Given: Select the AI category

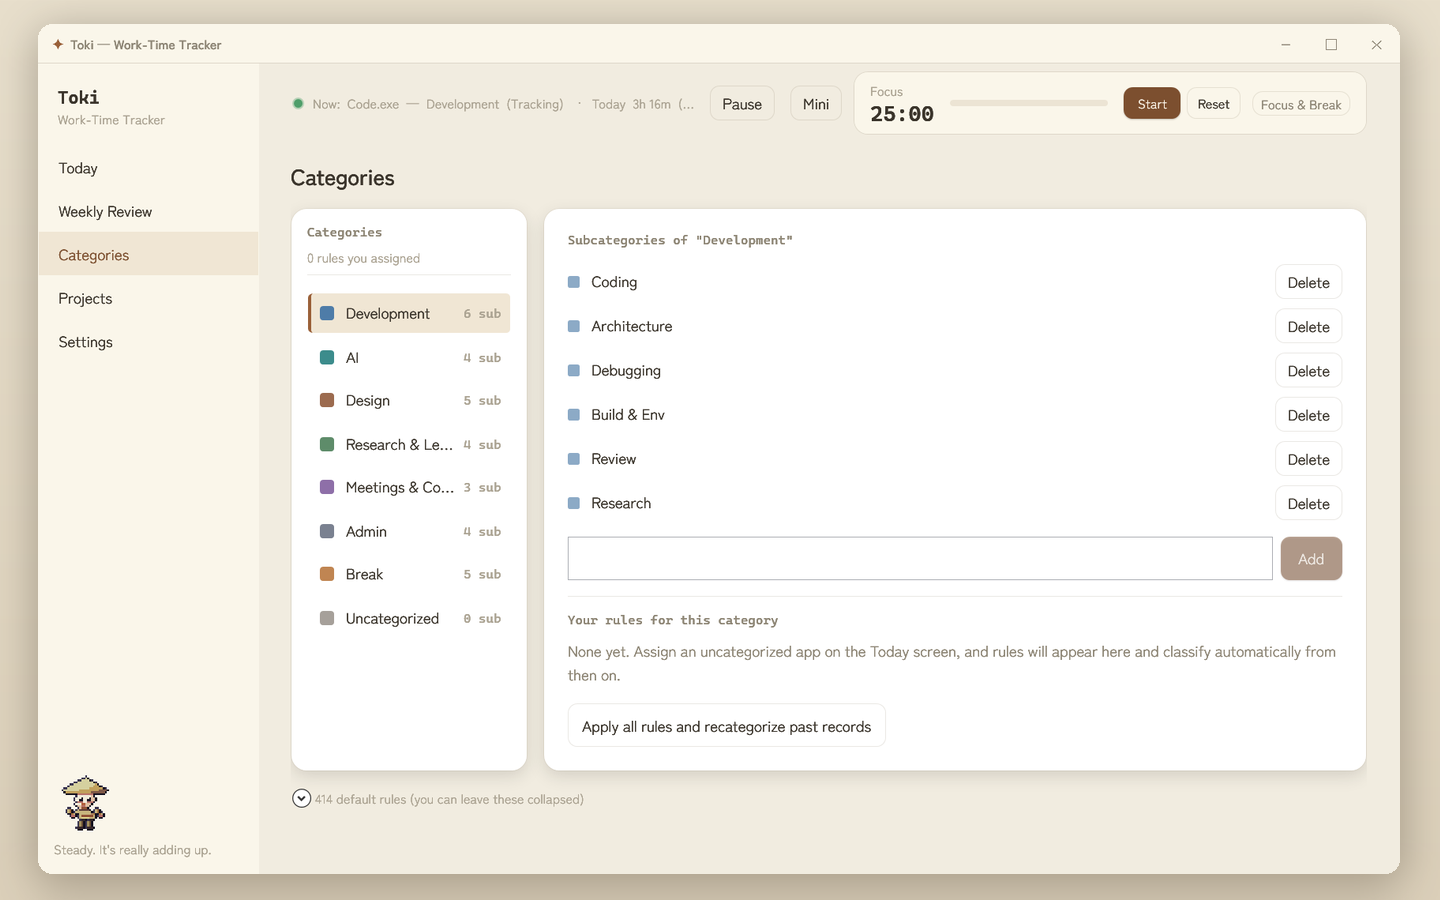Looking at the screenshot, I should [409, 357].
